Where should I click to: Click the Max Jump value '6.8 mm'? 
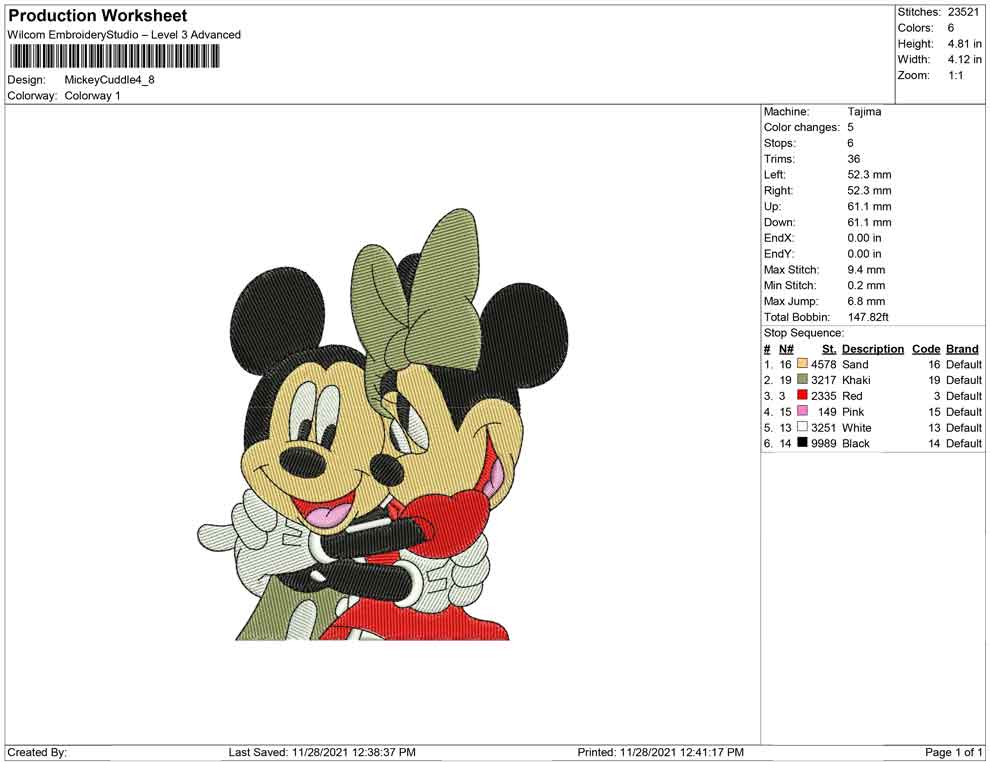[866, 301]
